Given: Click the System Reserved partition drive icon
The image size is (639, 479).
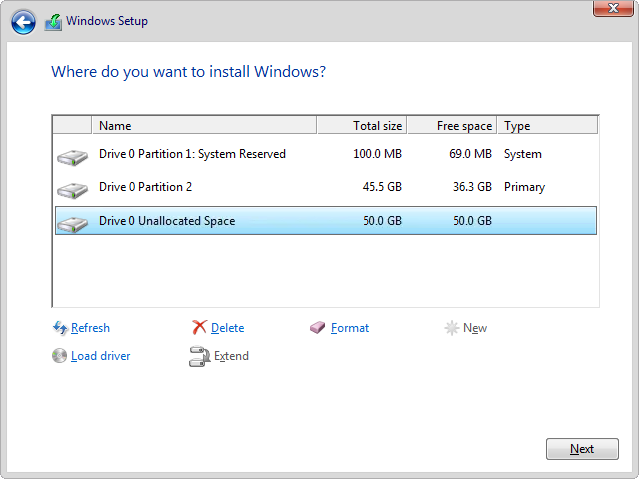Looking at the screenshot, I should [72, 156].
